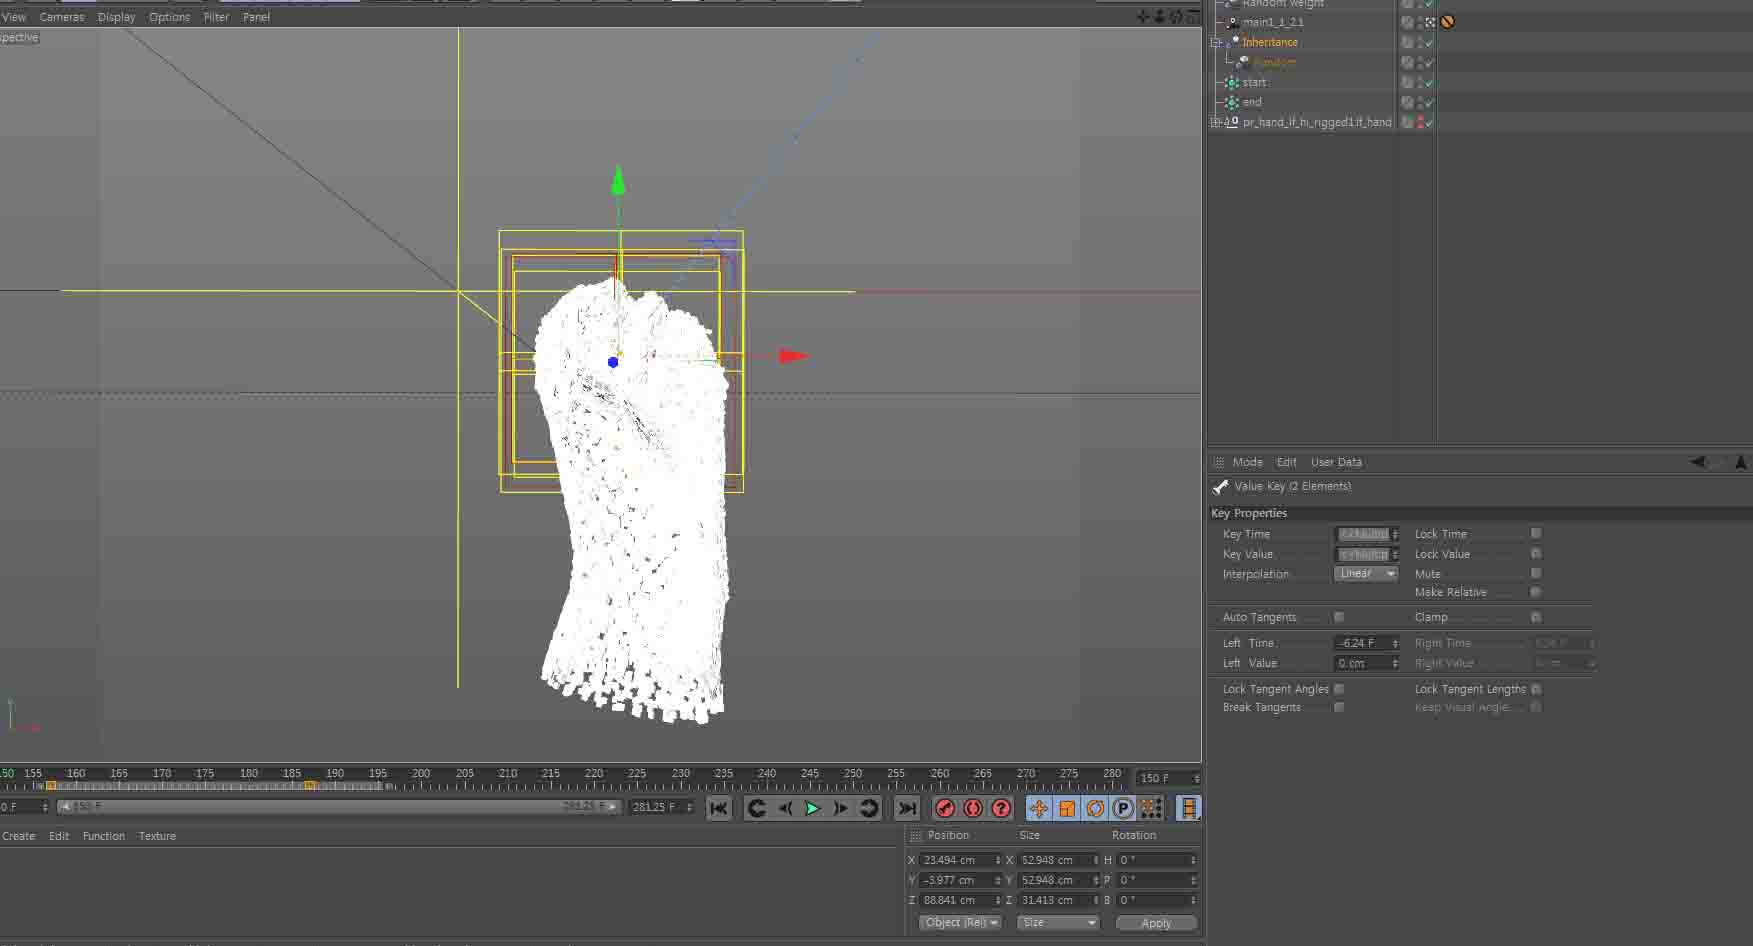The width and height of the screenshot is (1753, 946).
Task: Open the Size mode dropdown
Action: click(x=1058, y=923)
